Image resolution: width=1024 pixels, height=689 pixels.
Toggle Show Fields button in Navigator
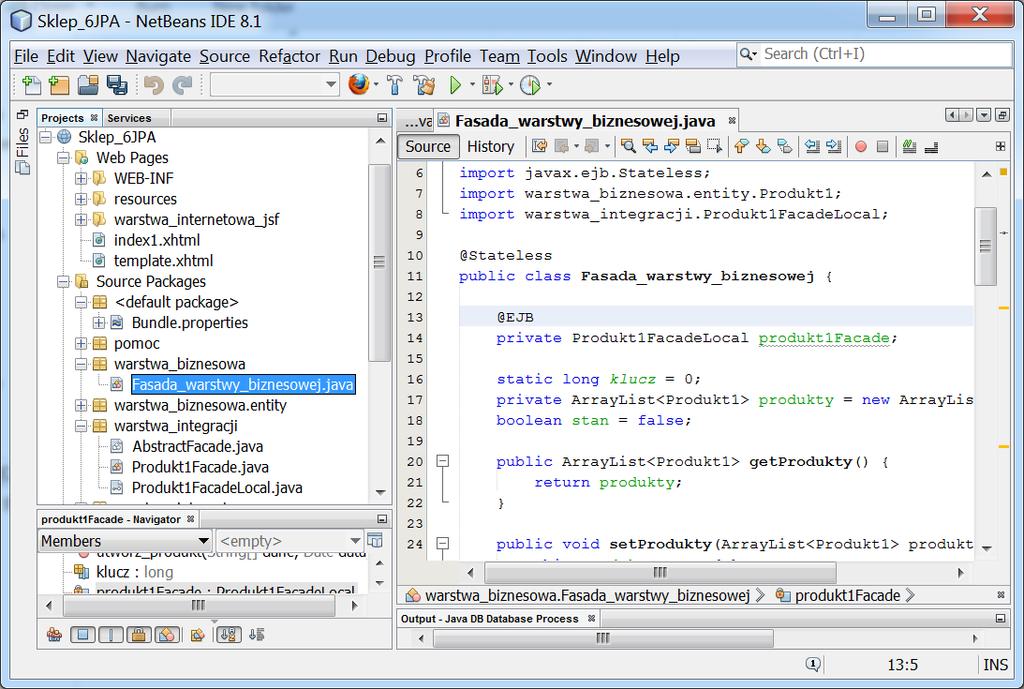click(x=82, y=634)
